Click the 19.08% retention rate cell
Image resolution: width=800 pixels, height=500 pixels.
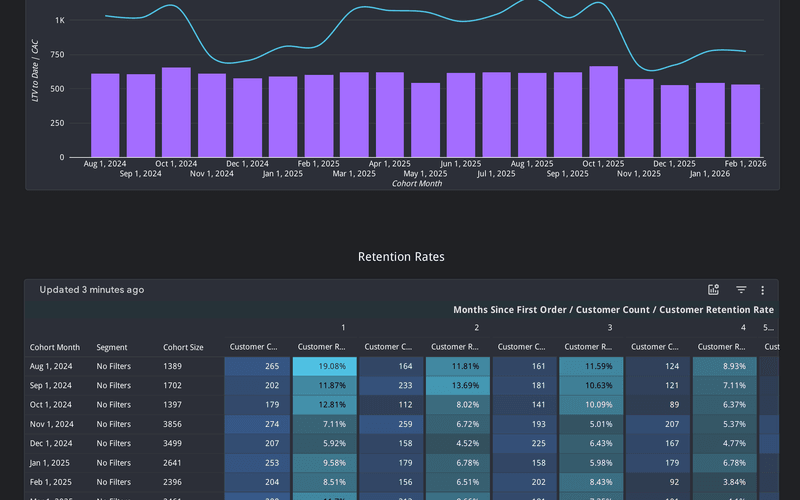tap(323, 367)
